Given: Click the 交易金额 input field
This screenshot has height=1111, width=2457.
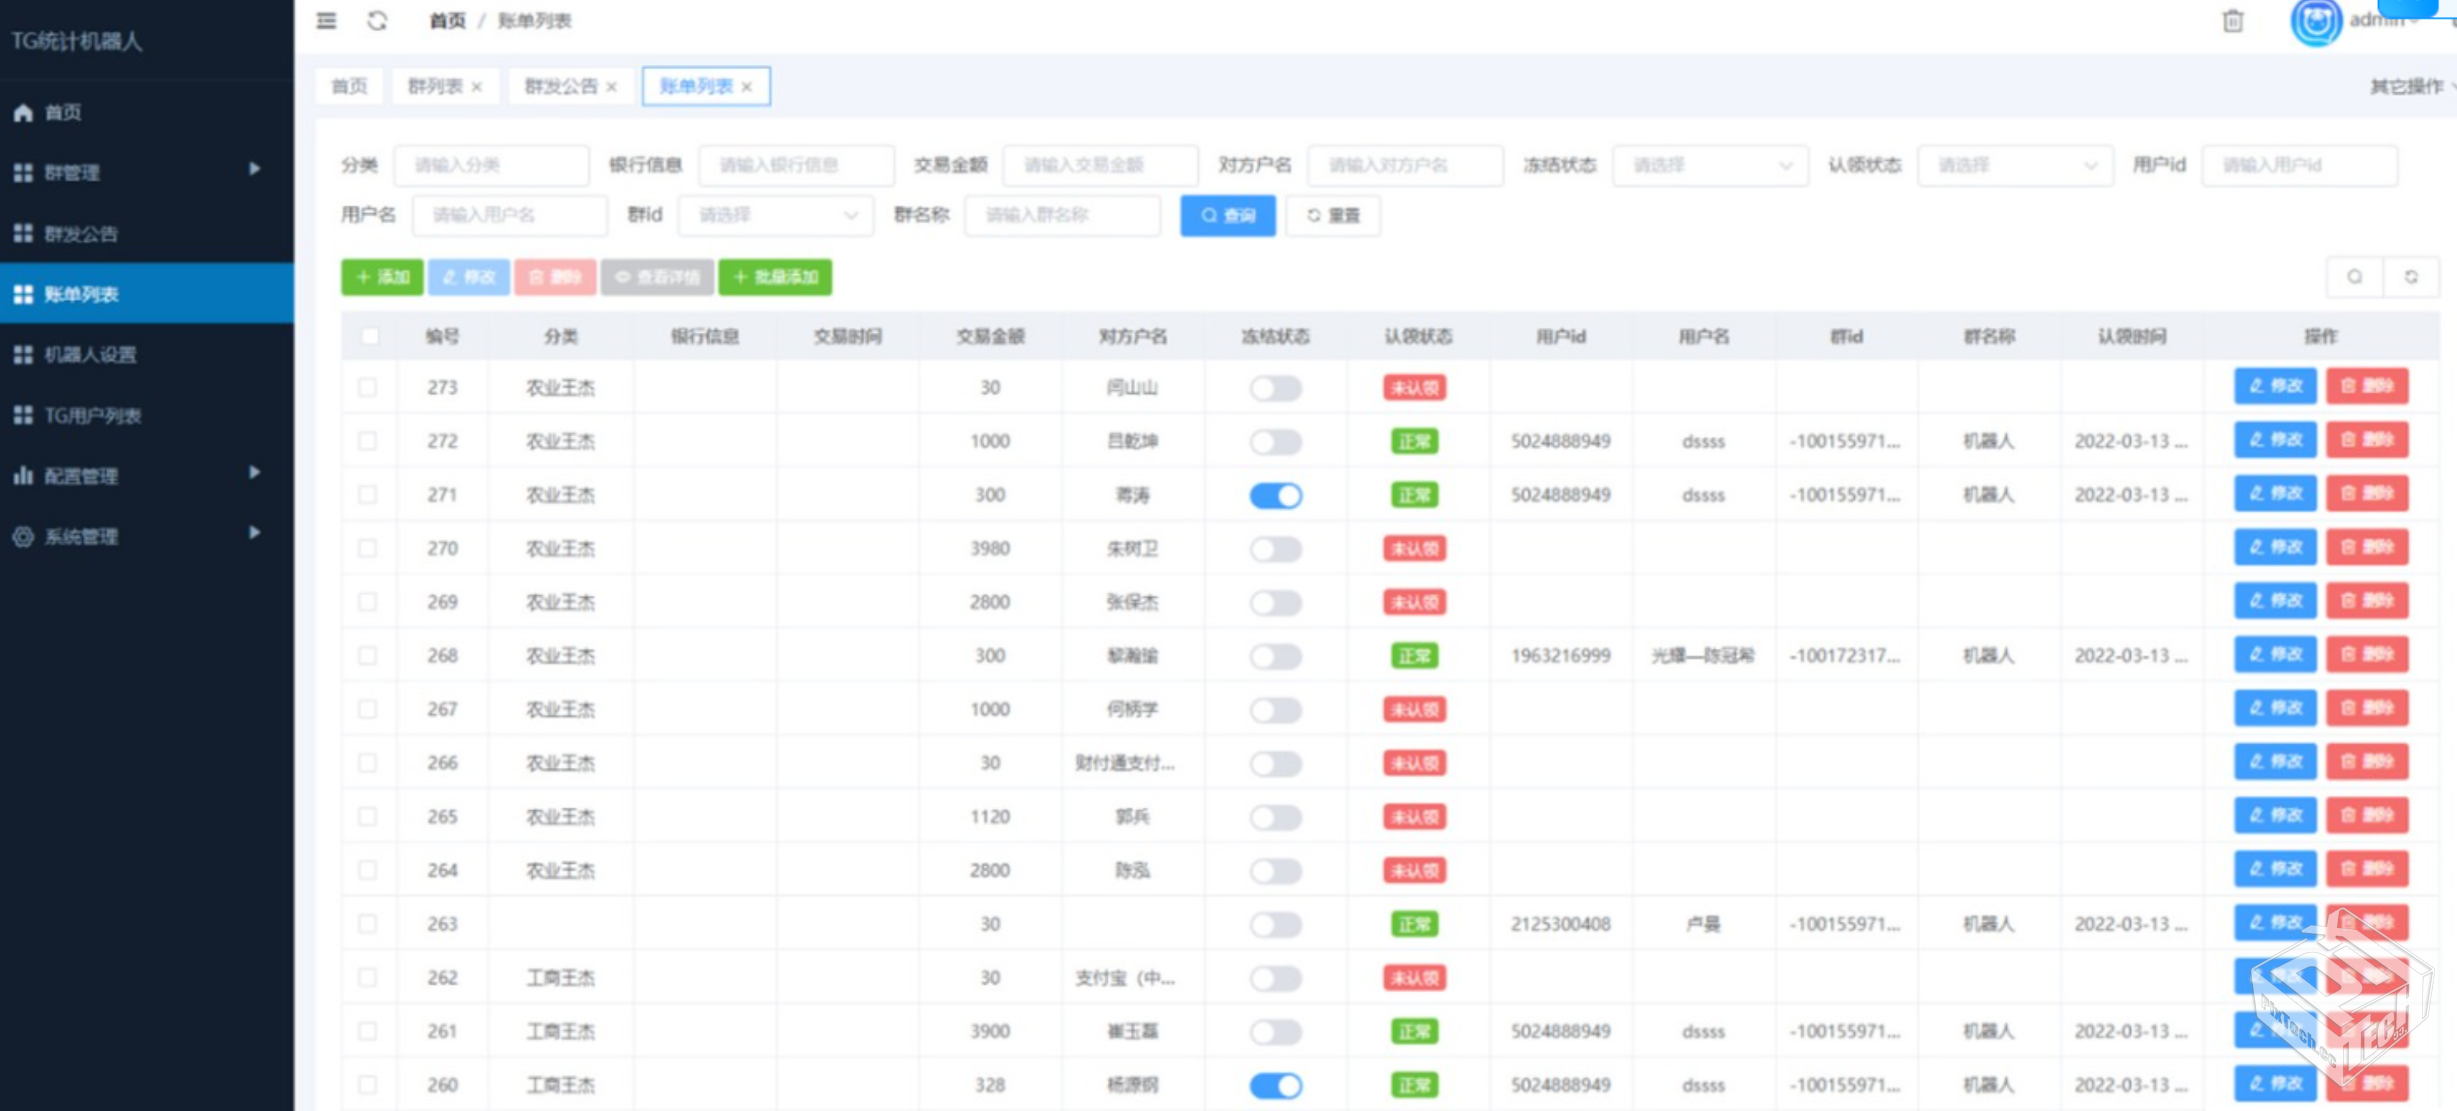Looking at the screenshot, I should (x=1099, y=165).
